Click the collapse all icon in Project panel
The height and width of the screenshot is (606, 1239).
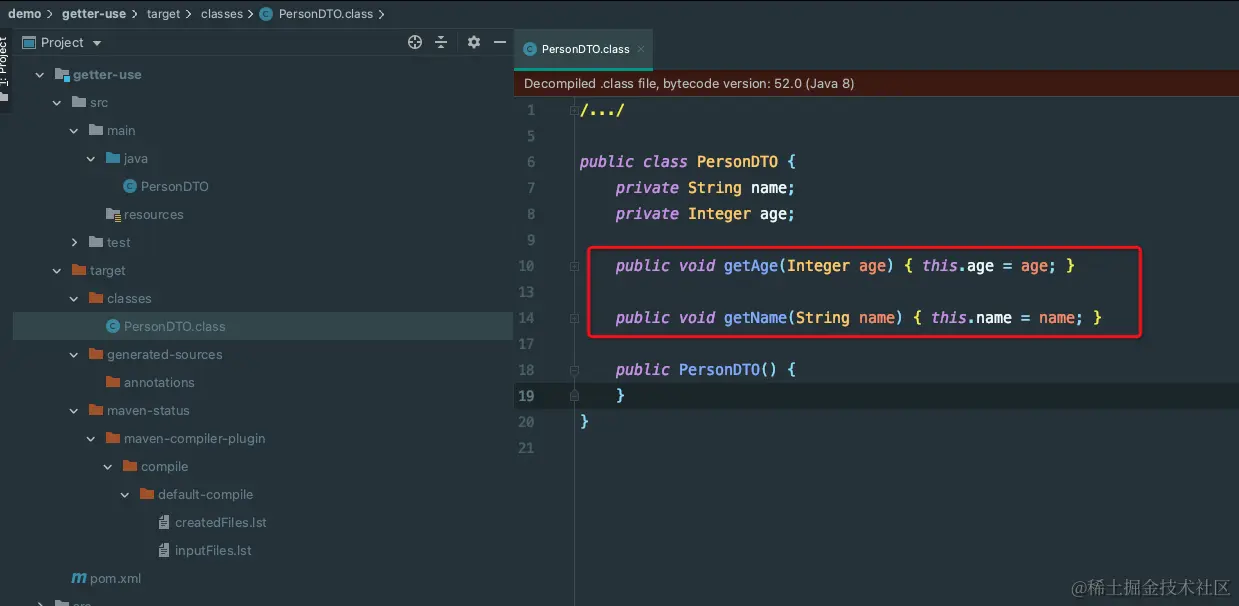441,42
